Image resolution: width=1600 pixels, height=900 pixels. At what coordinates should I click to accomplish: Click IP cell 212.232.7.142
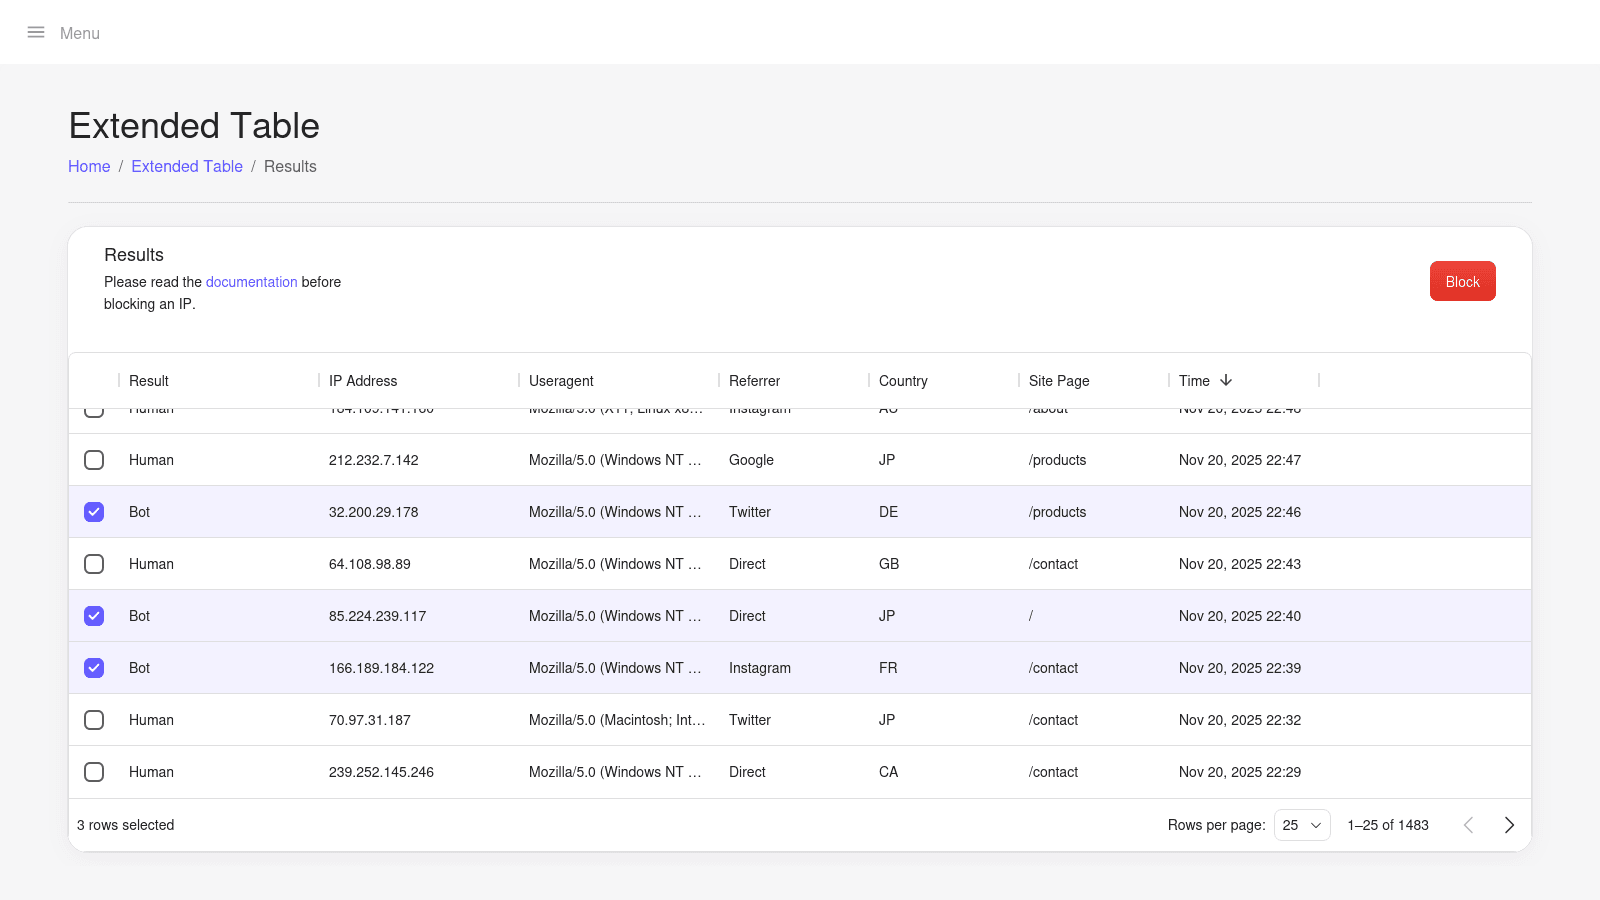(x=374, y=460)
